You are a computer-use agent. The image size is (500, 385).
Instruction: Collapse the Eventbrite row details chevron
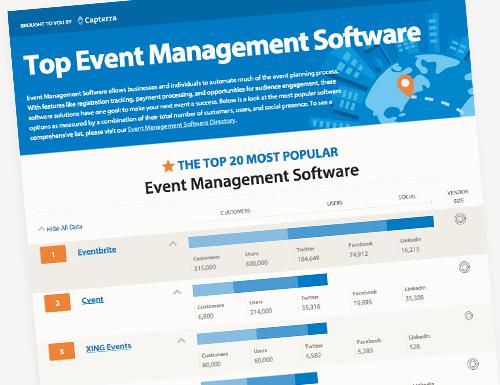click(173, 244)
